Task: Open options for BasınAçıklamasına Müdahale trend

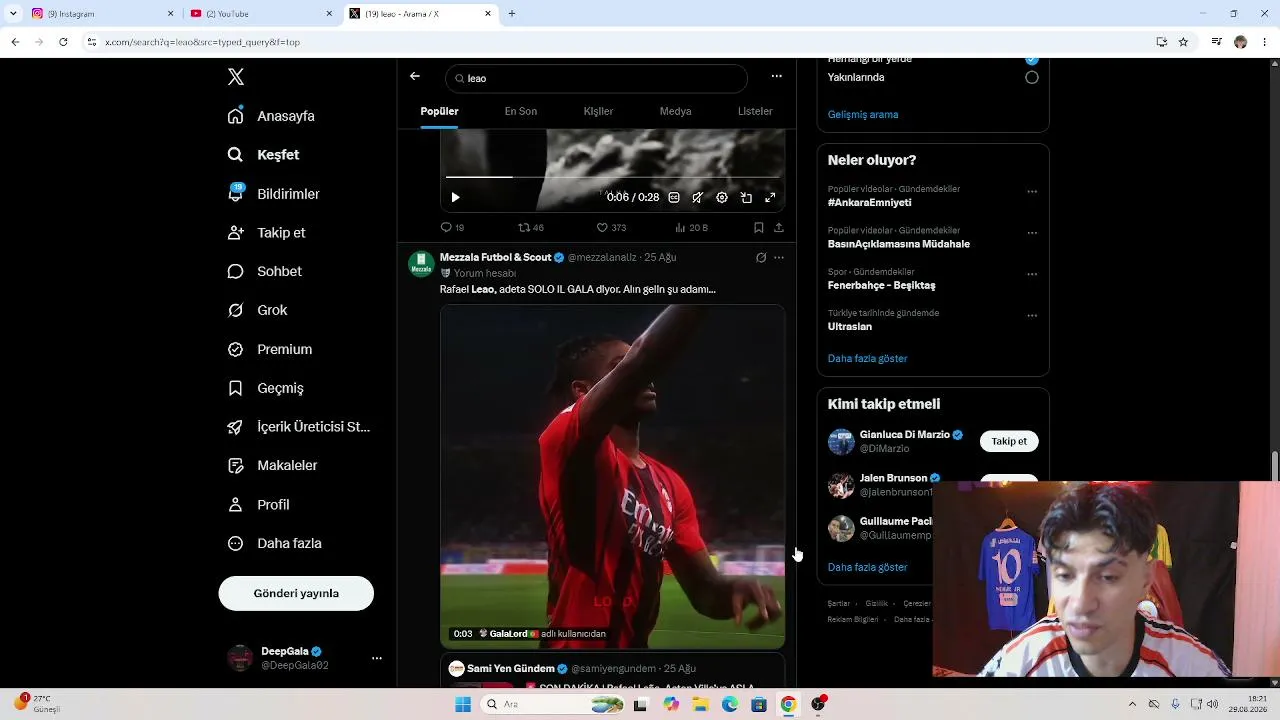Action: 1032,233
